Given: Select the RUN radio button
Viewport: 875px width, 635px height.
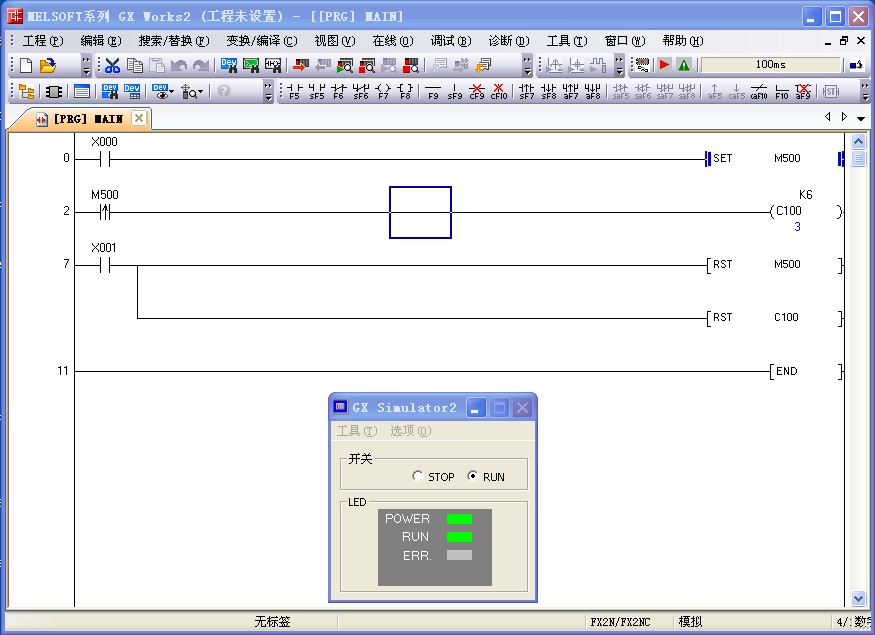Looking at the screenshot, I should 473,477.
